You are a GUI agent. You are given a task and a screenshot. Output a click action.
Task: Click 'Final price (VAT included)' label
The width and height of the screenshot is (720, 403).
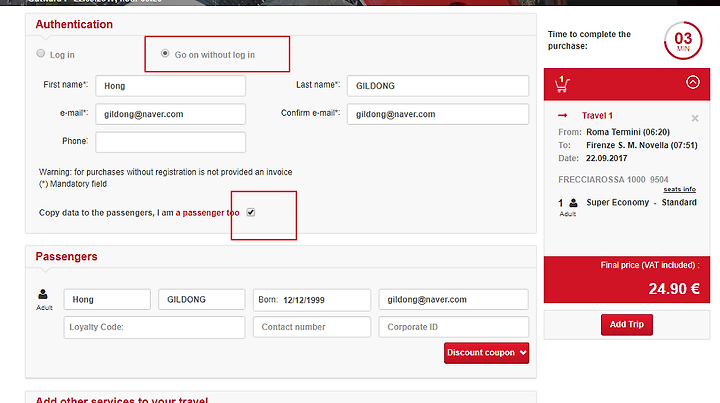tap(650, 265)
